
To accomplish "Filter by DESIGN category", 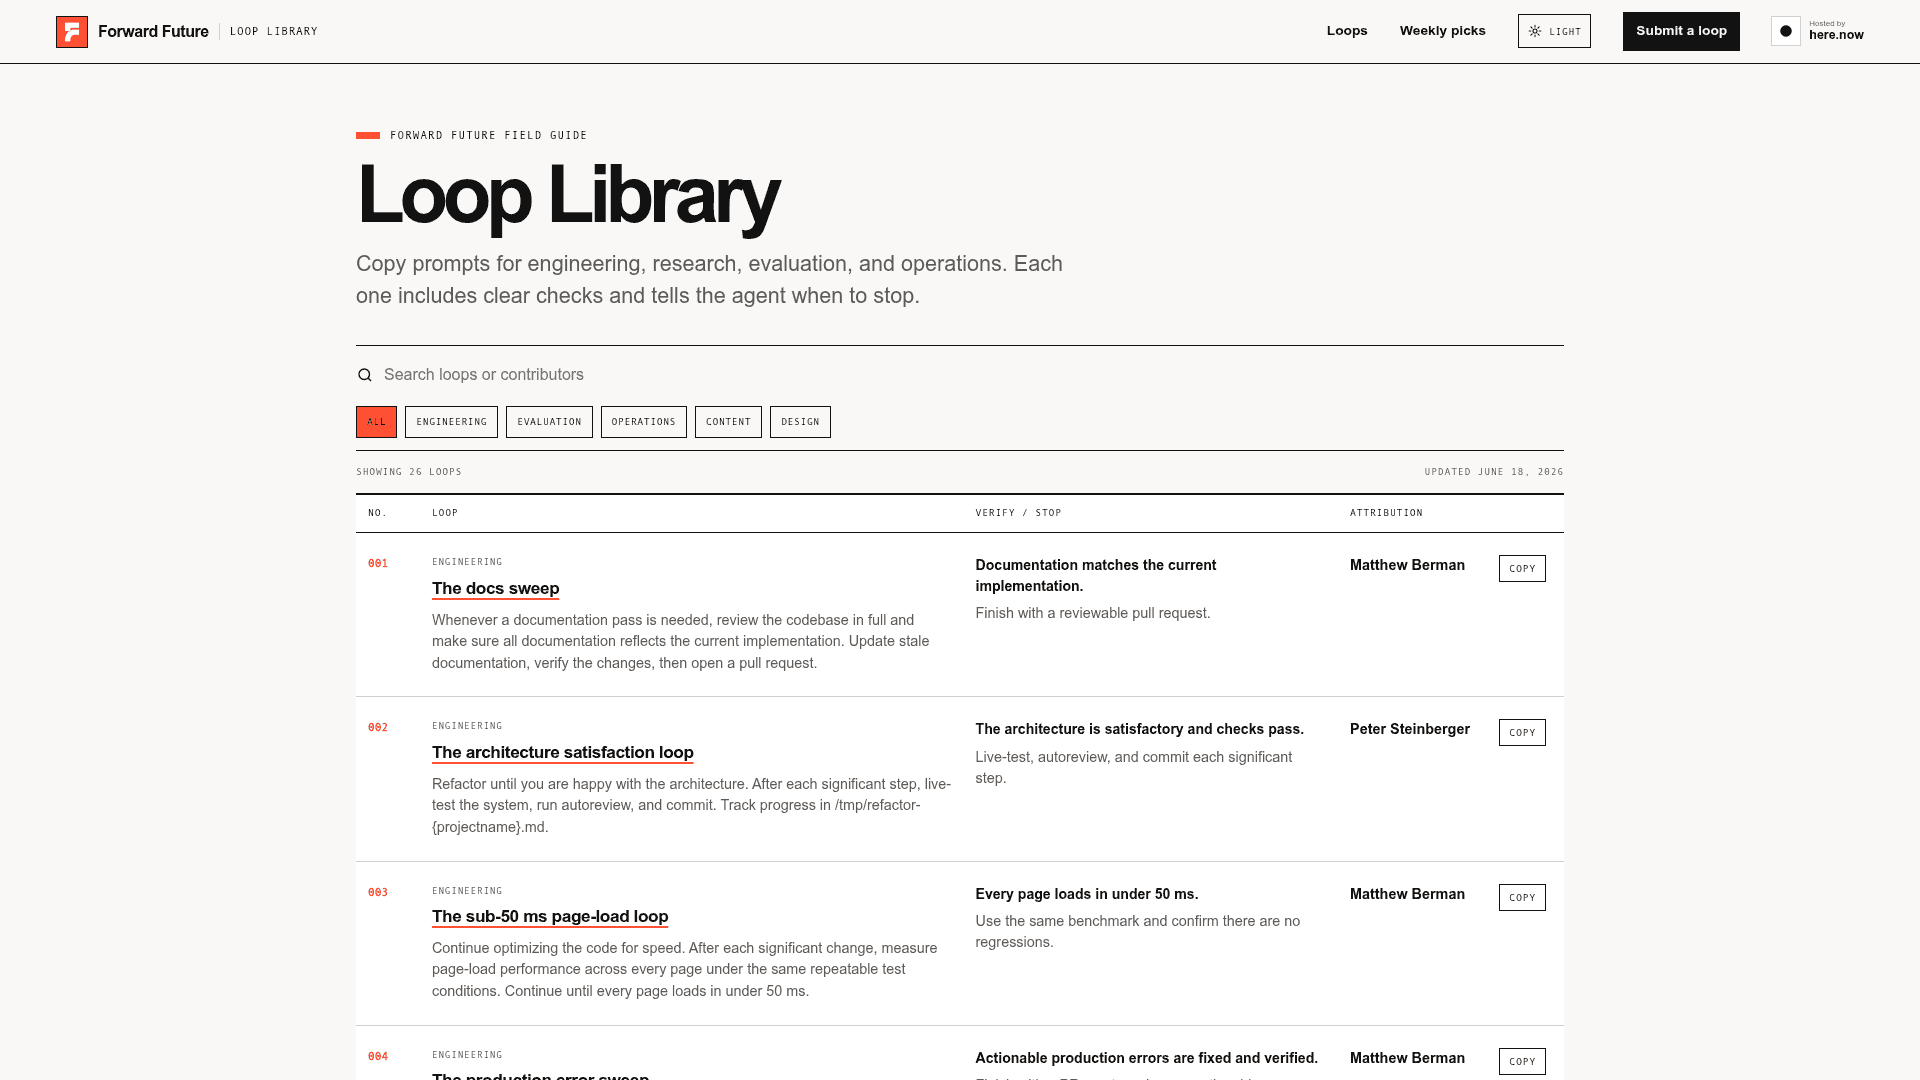I will (800, 422).
